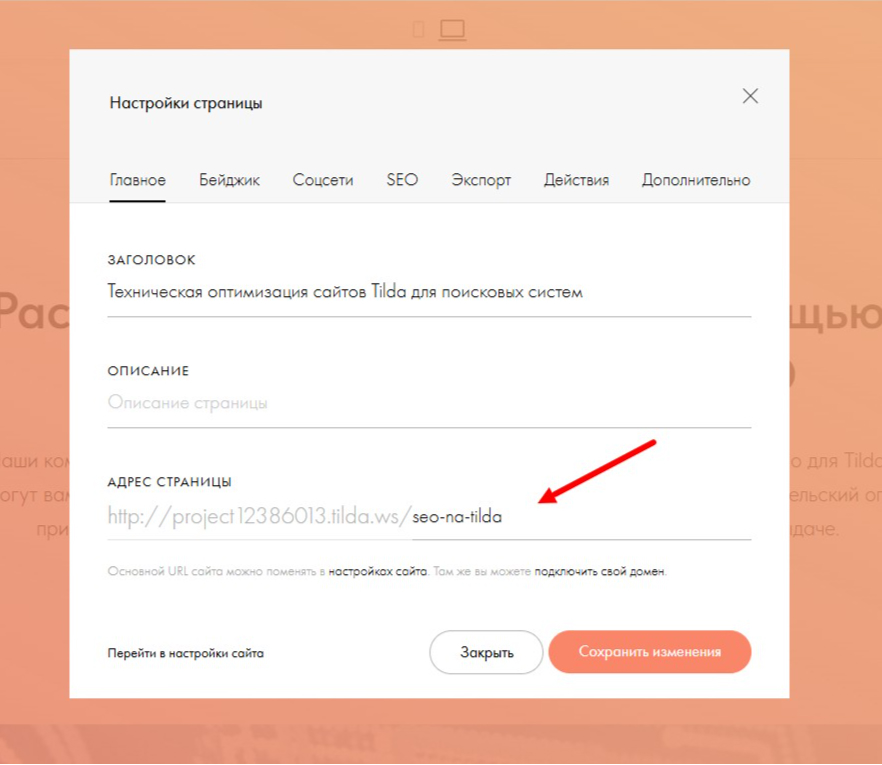The image size is (882, 765).
Task: Switch to desktop preview icon
Action: click(x=452, y=30)
